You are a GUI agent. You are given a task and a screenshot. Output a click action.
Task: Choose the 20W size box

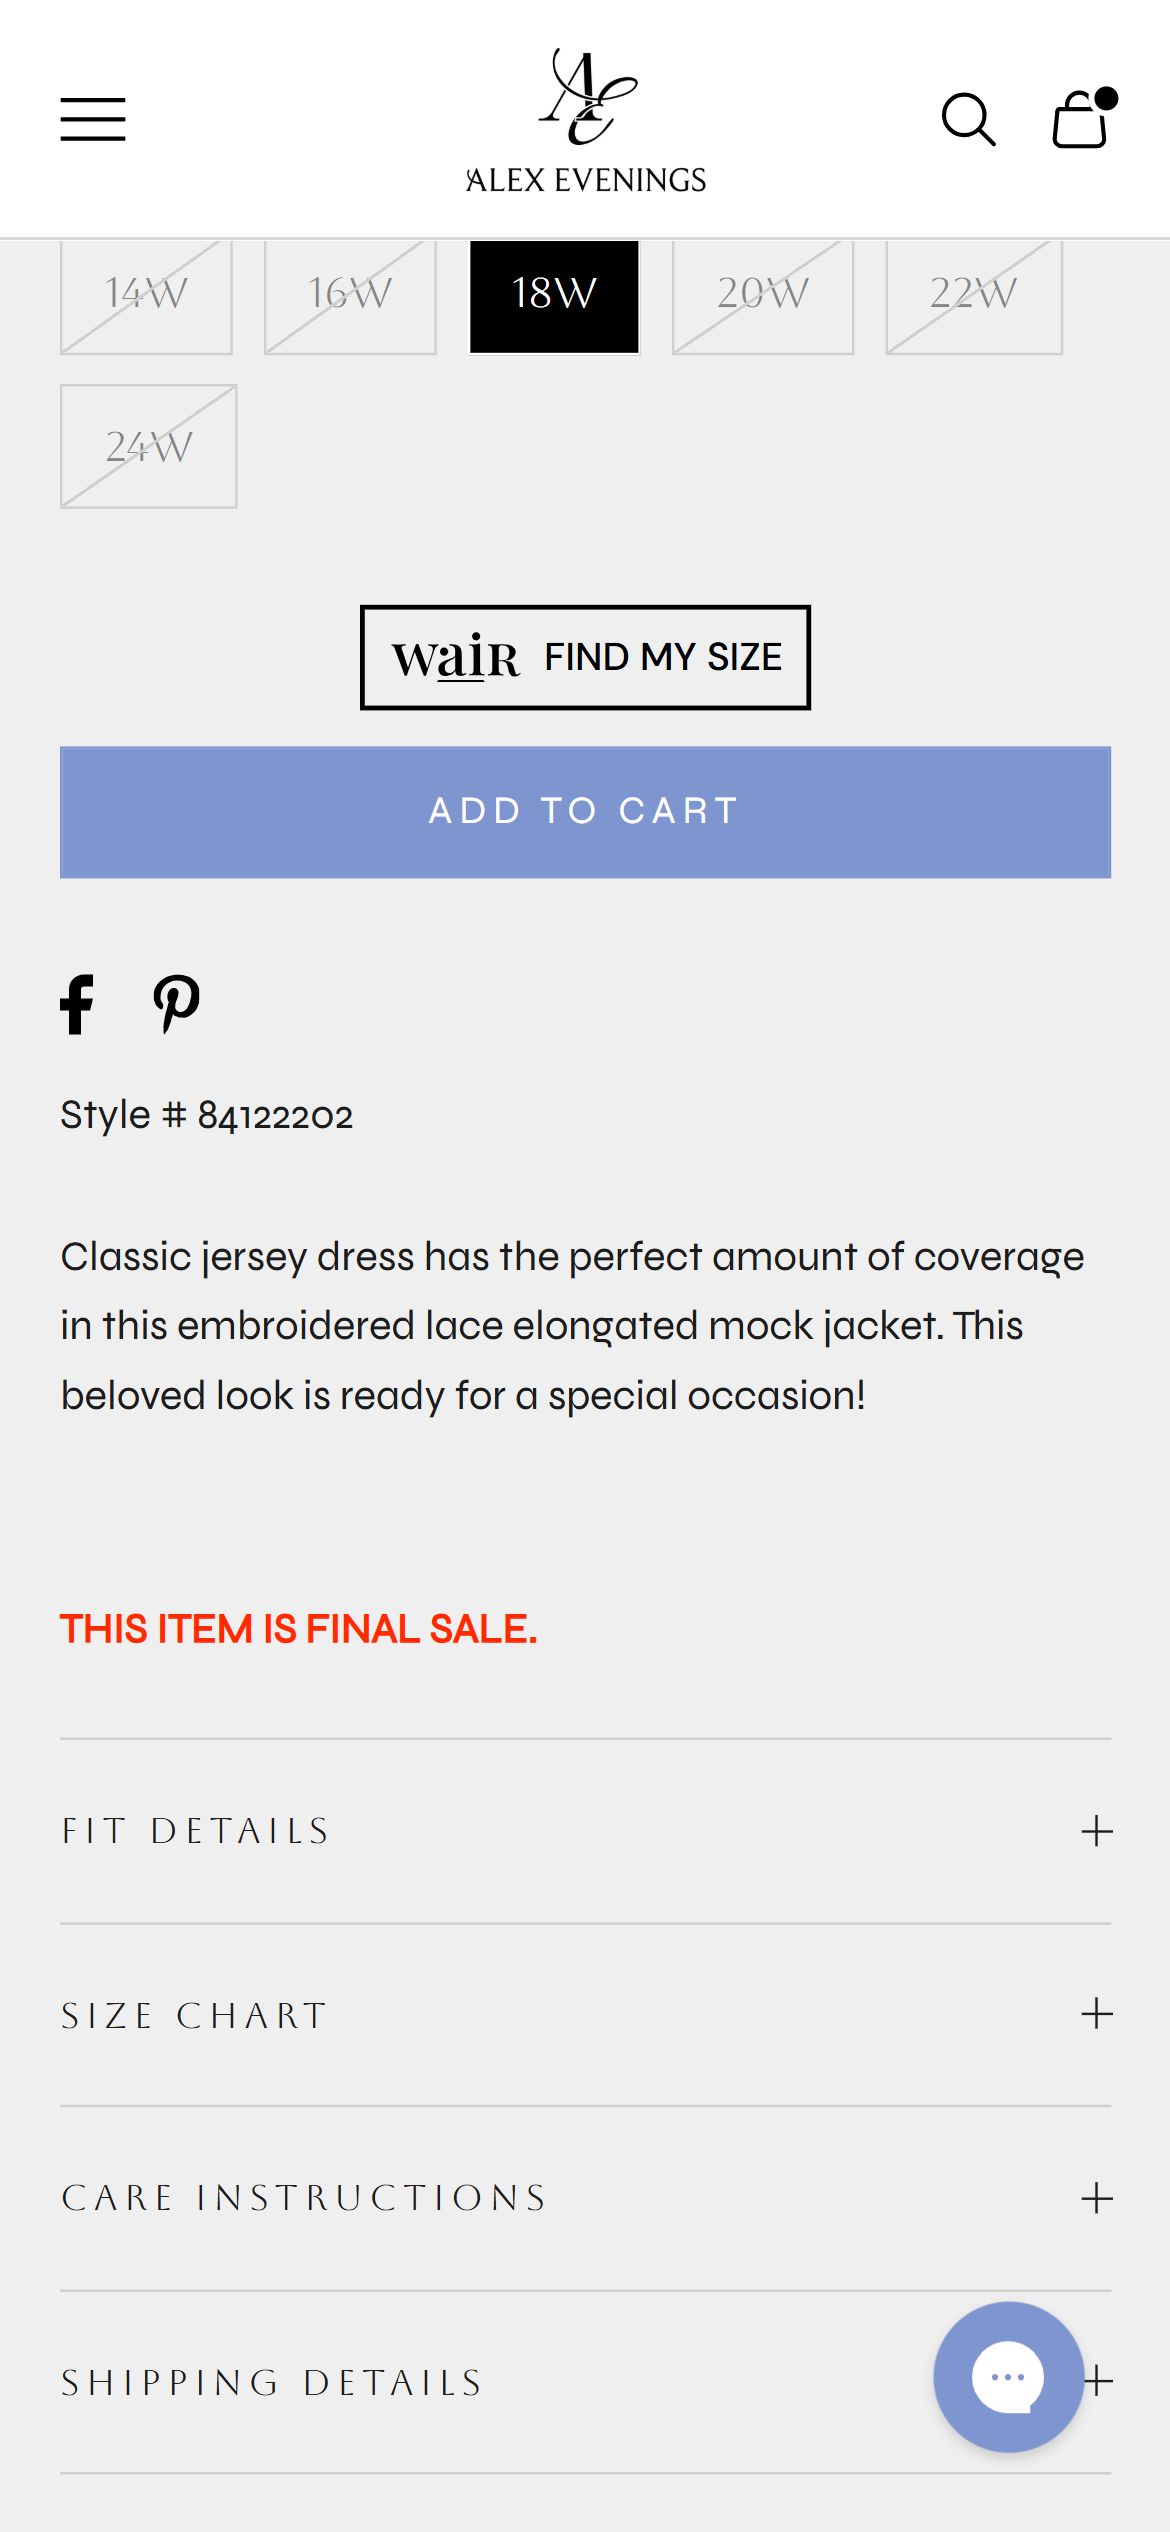(763, 295)
